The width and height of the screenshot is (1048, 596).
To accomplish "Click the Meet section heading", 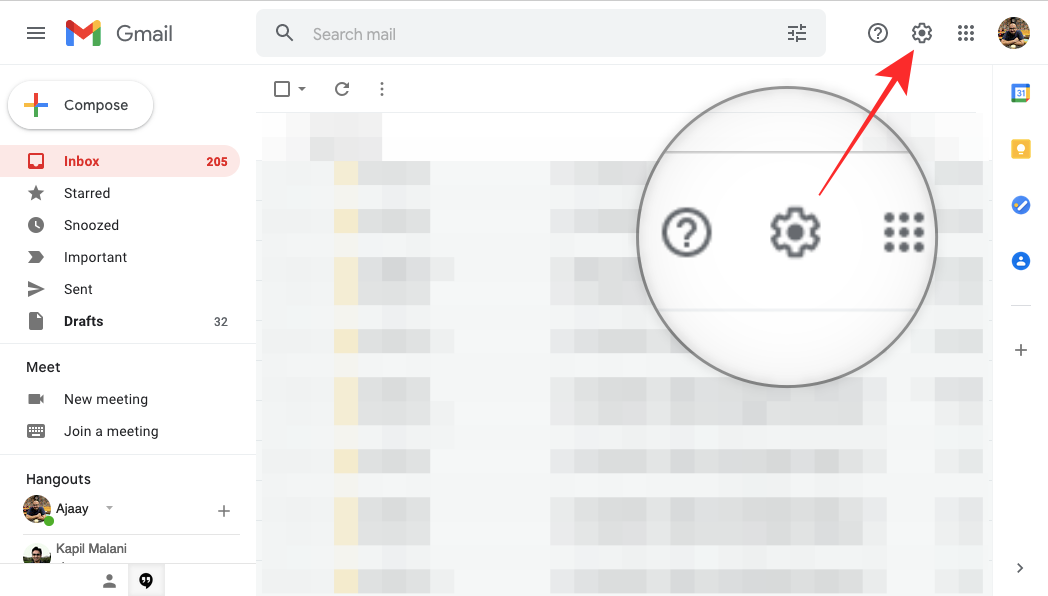I will 43,367.
